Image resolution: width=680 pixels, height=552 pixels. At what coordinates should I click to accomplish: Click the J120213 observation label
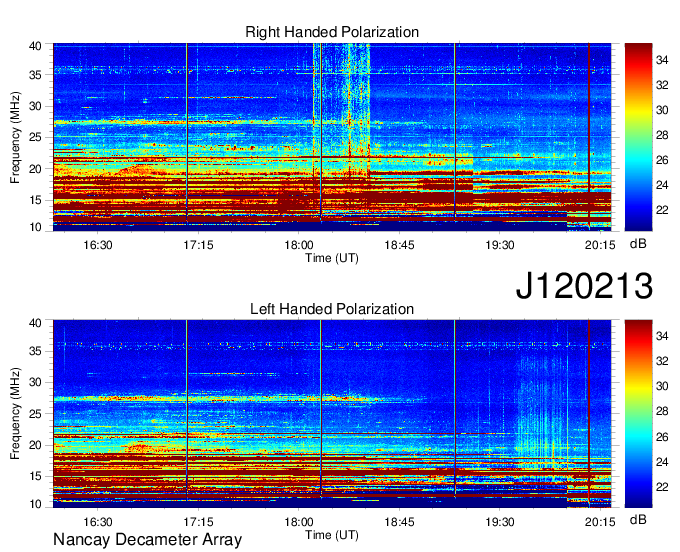(x=584, y=286)
